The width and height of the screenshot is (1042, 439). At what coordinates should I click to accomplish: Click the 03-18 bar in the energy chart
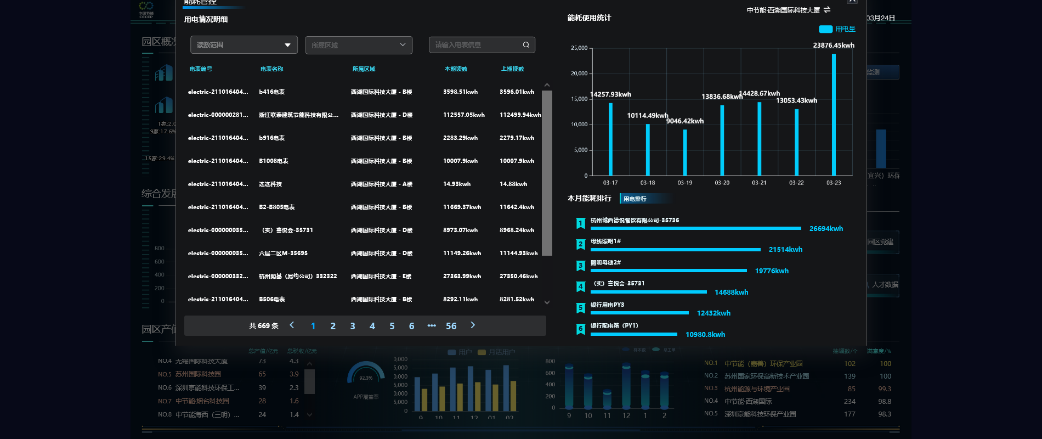(648, 149)
